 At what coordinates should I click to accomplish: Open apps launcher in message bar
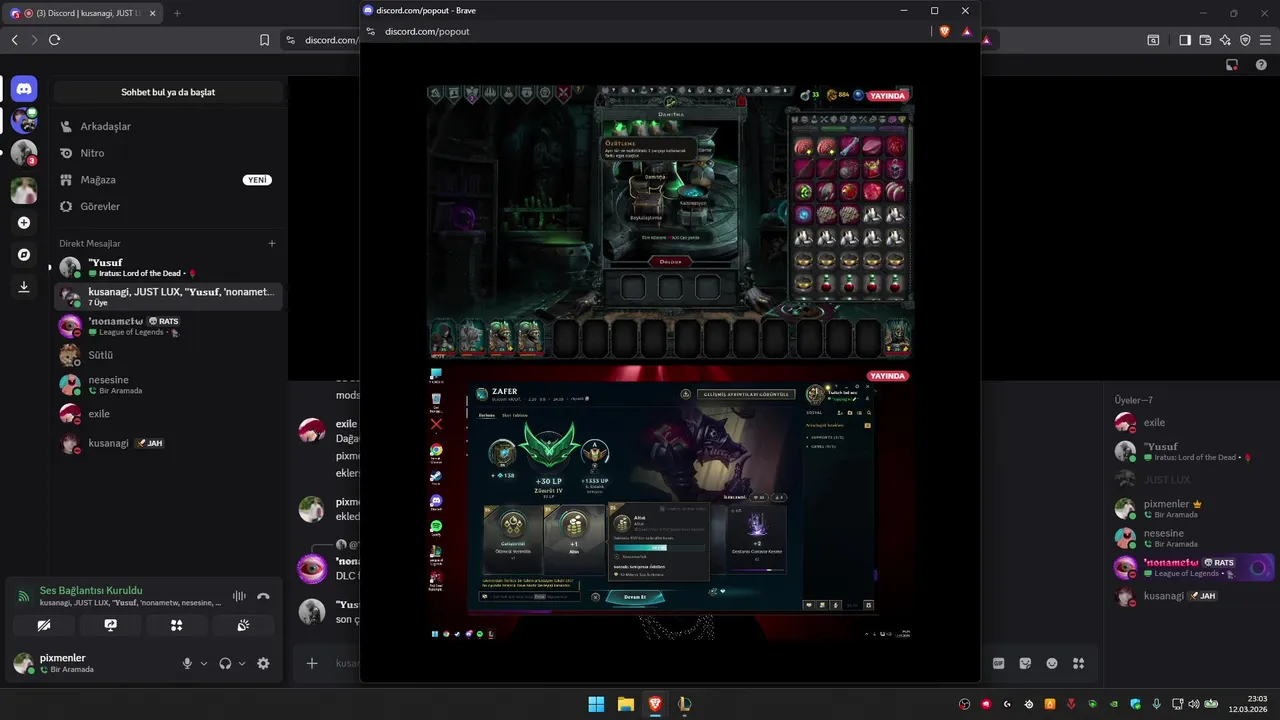click(1079, 663)
